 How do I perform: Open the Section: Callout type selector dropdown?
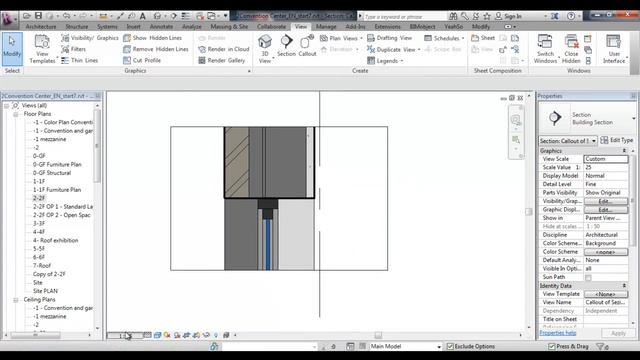click(x=568, y=141)
